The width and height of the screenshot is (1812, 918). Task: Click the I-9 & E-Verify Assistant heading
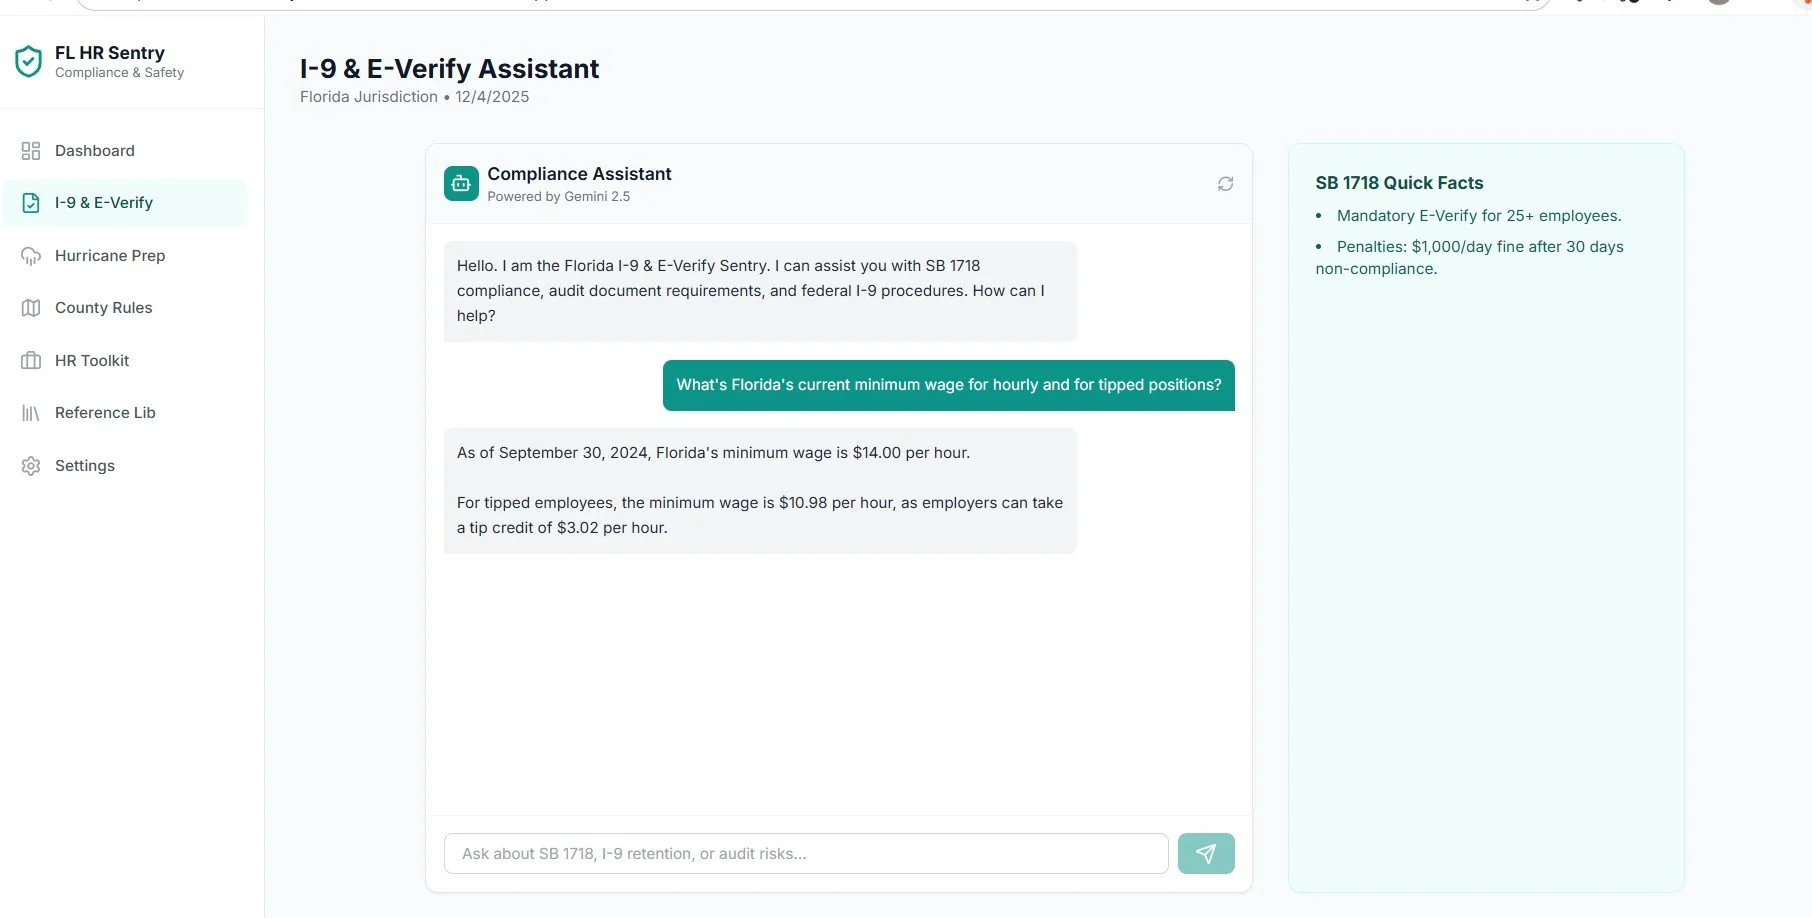449,68
